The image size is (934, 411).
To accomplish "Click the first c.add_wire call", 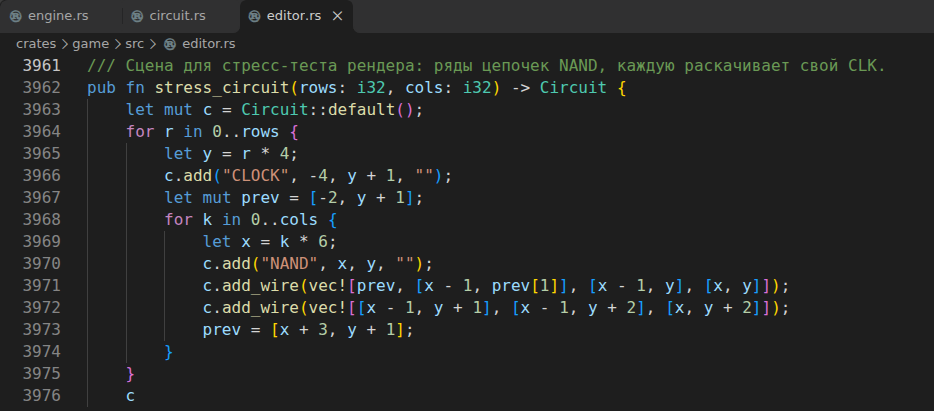I will [496, 286].
